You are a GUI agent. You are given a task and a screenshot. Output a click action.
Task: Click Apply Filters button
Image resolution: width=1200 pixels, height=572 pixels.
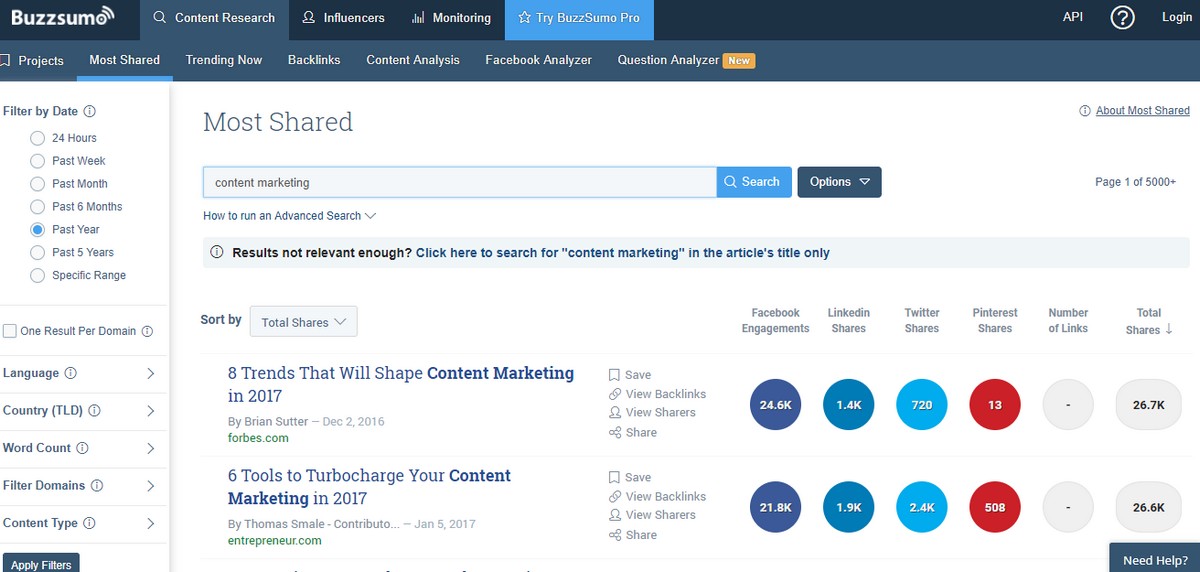pos(41,564)
